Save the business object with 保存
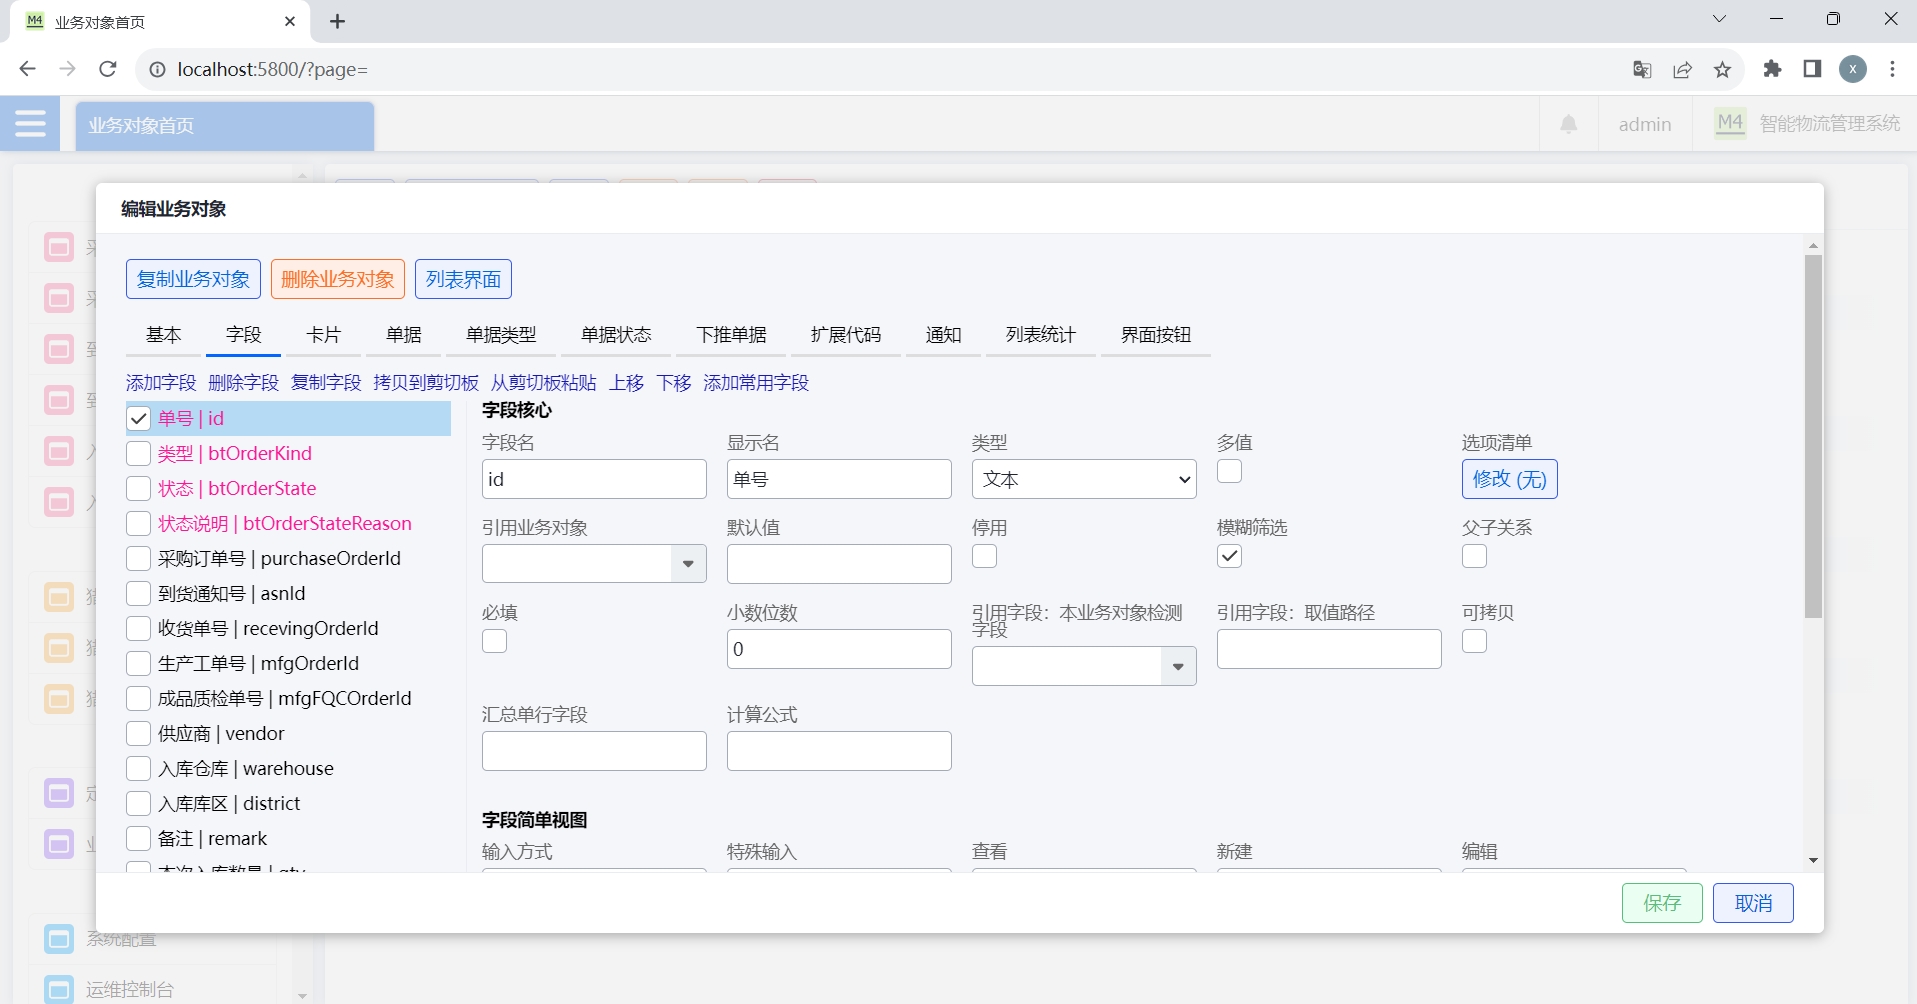This screenshot has width=1917, height=1004. tap(1662, 903)
